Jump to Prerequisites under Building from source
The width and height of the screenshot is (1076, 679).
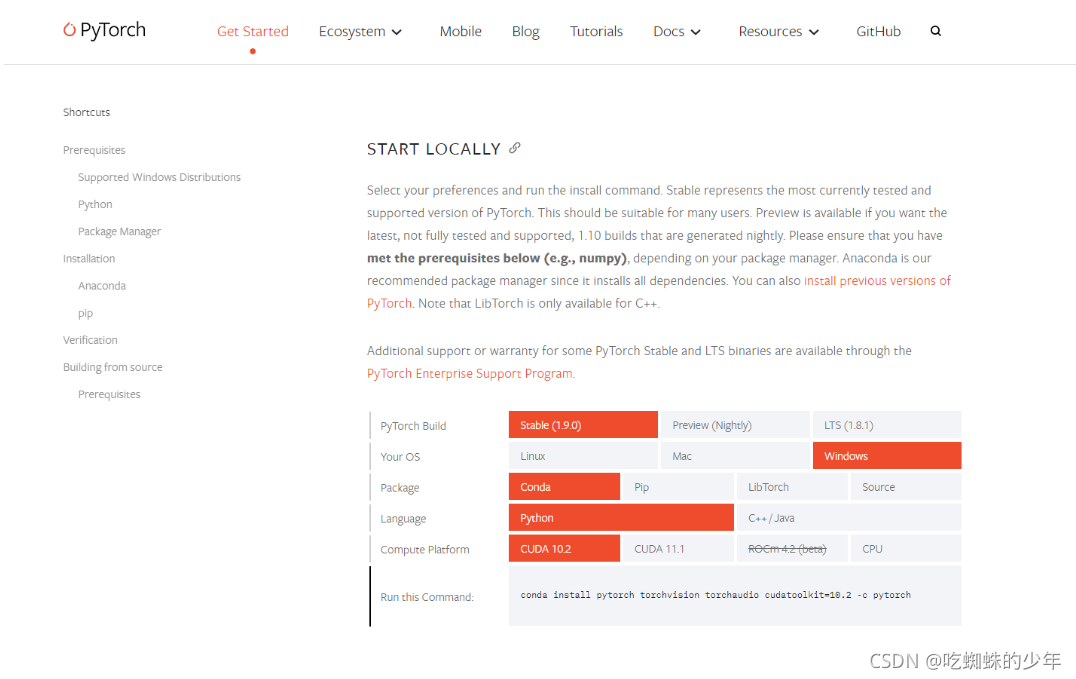pos(109,394)
